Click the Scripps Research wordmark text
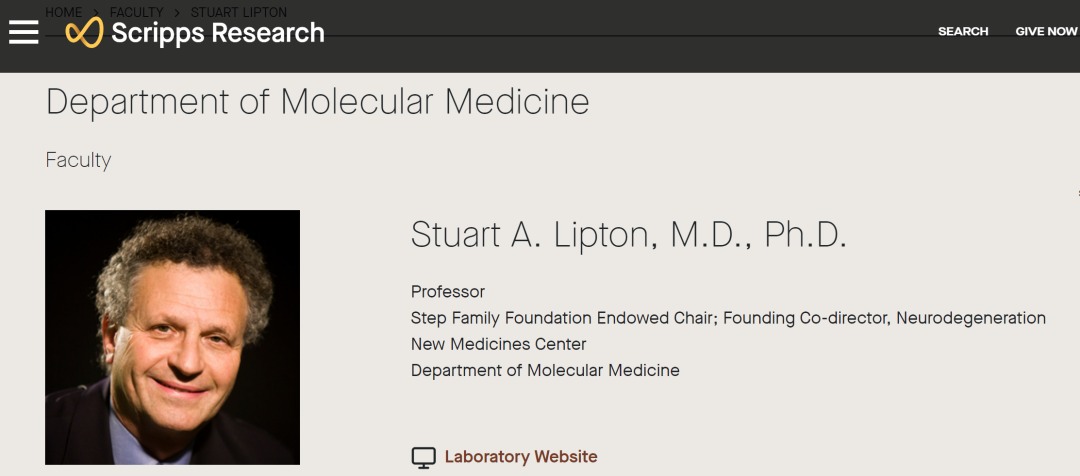 pos(217,33)
